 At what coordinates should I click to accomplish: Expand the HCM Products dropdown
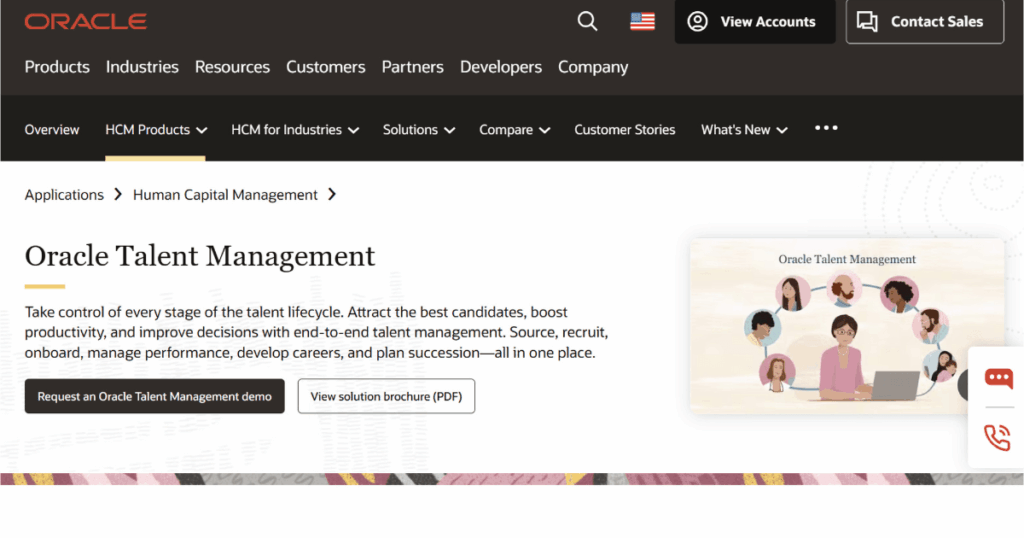click(x=156, y=130)
